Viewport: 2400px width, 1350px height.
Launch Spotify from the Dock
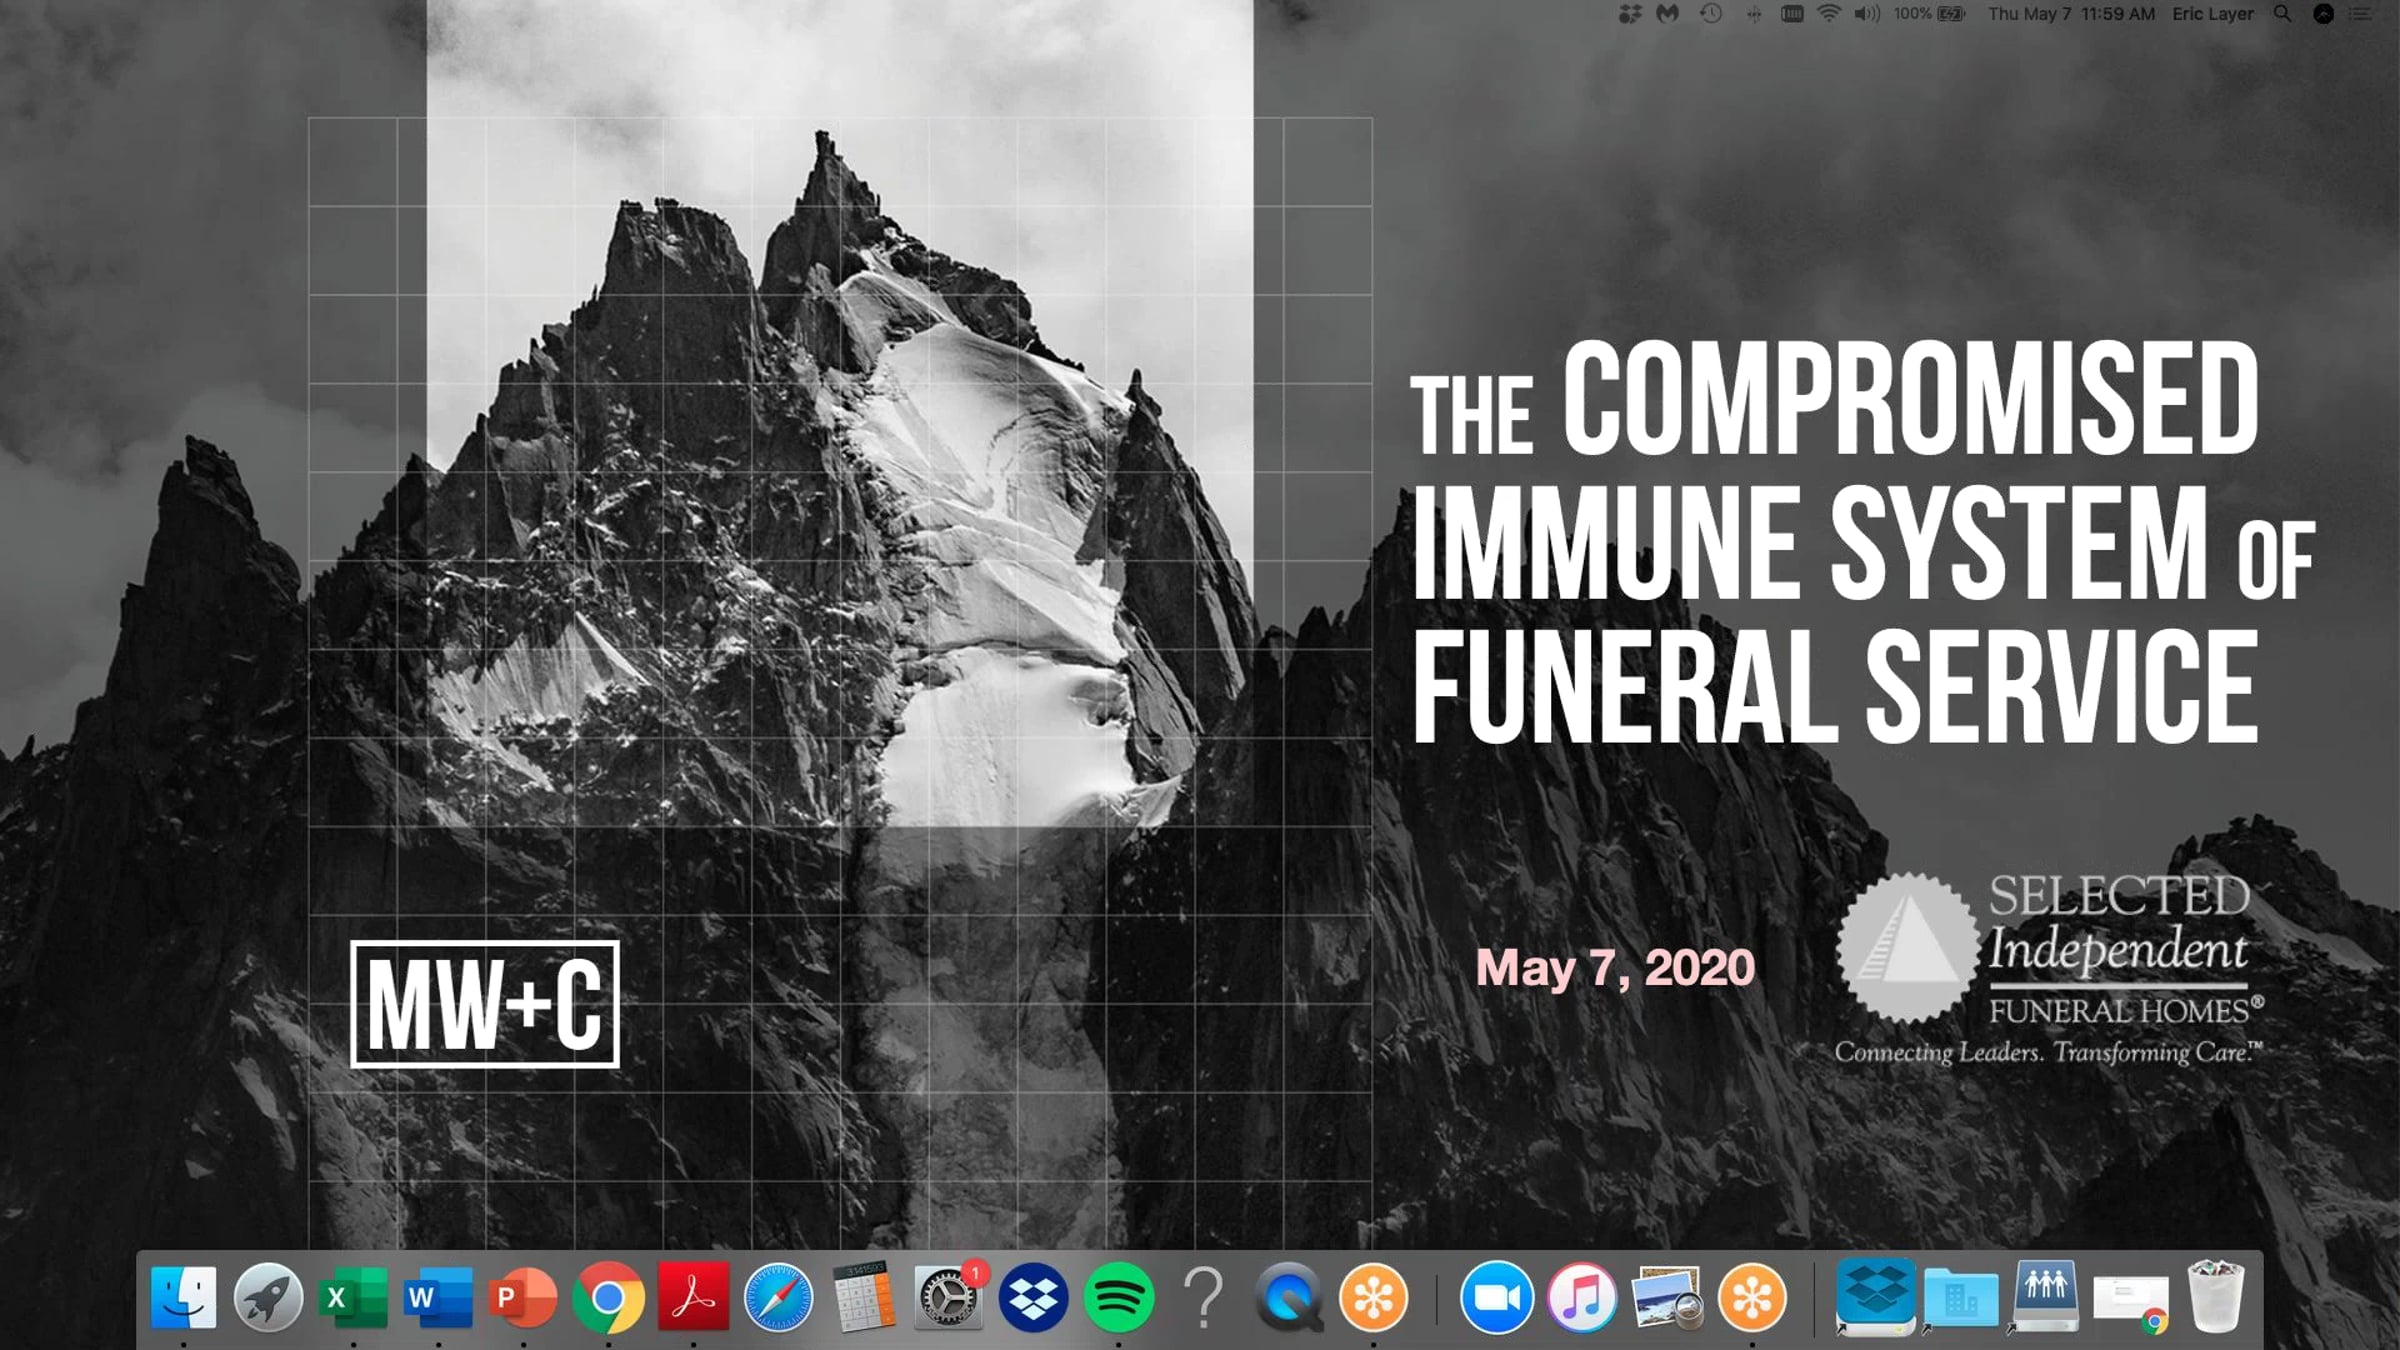coord(1118,1297)
